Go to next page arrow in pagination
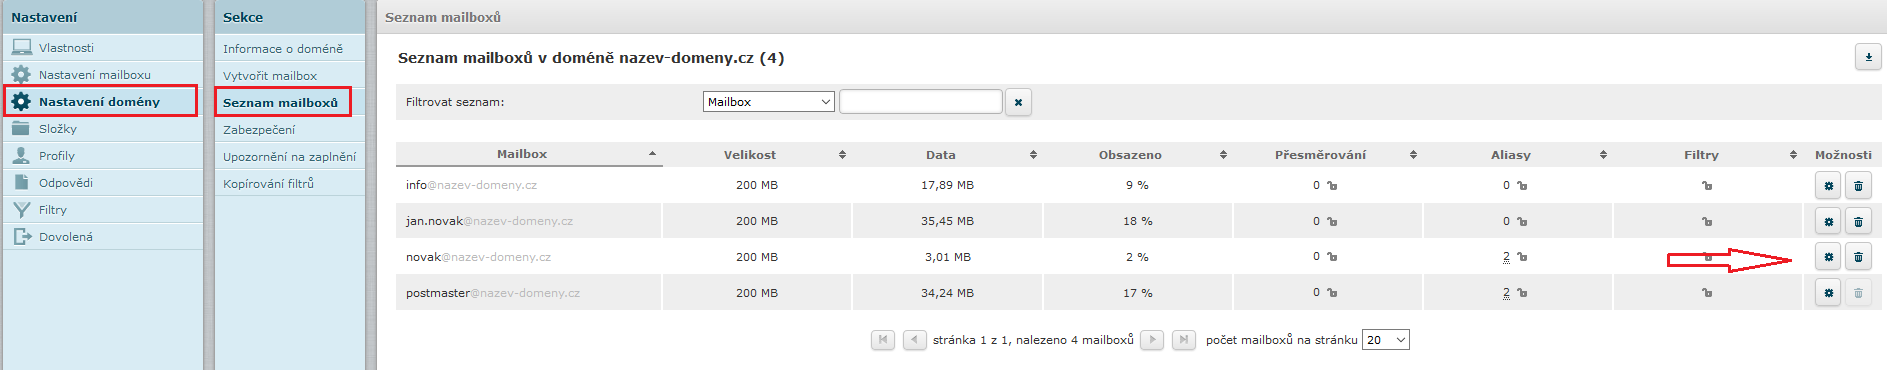This screenshot has height=373, width=1887. (x=1152, y=340)
